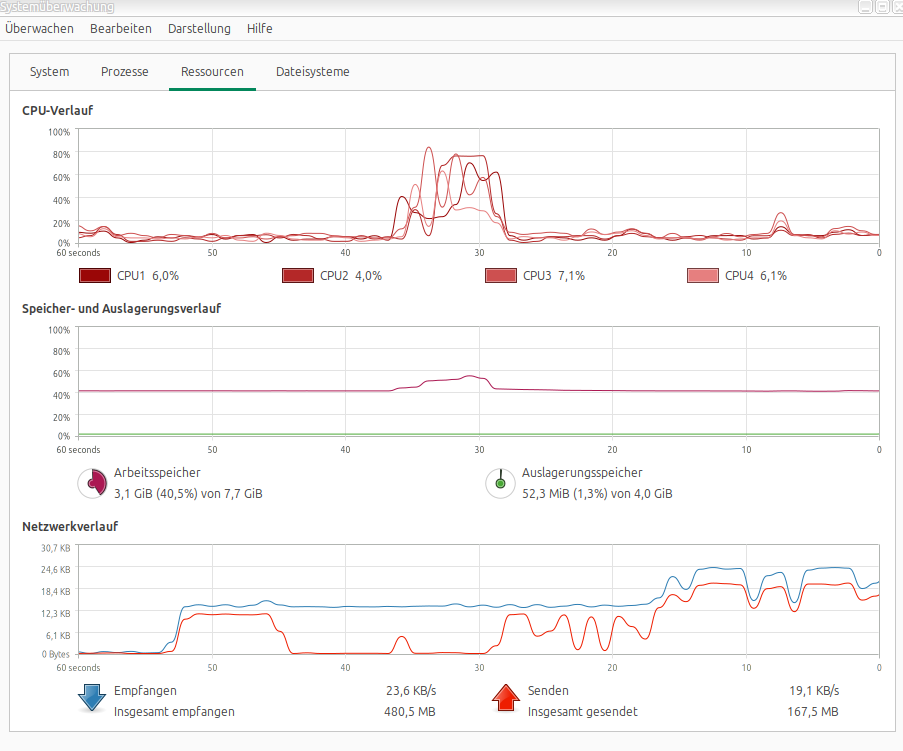The width and height of the screenshot is (903, 751).
Task: Click the CPU1 color swatch
Action: (94, 276)
